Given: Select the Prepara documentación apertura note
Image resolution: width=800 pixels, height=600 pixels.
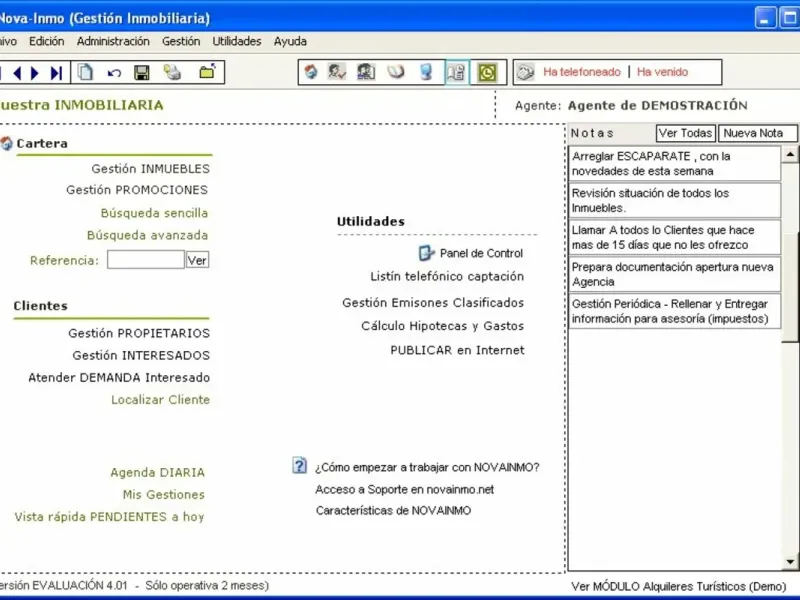Looking at the screenshot, I should pos(674,274).
